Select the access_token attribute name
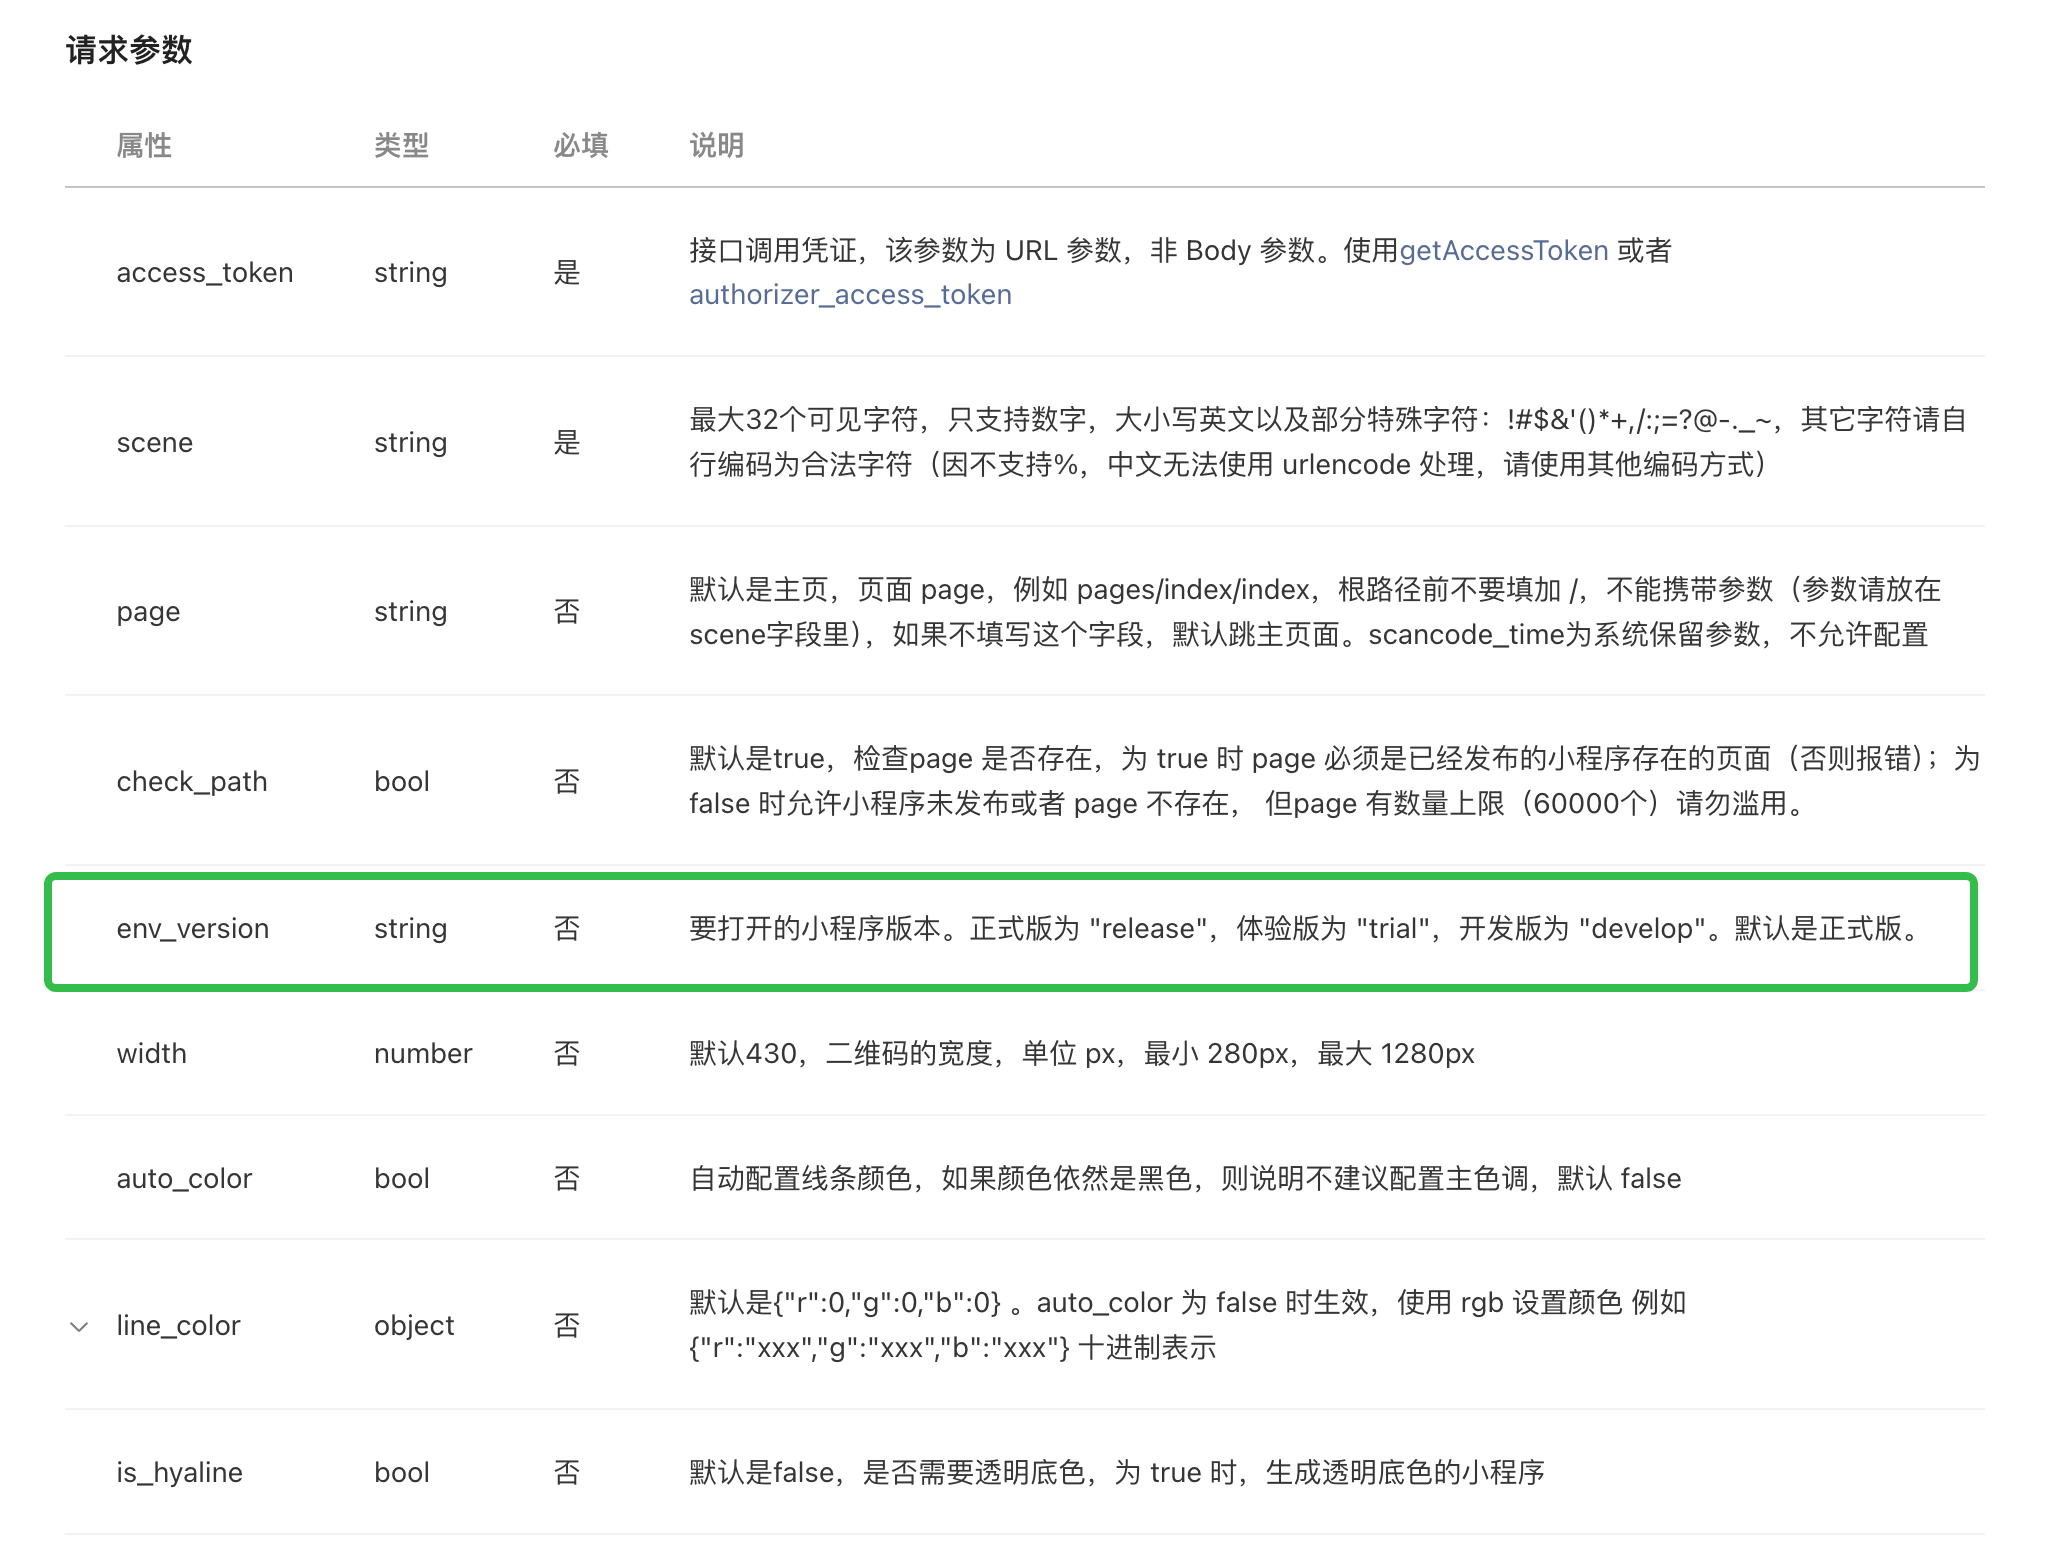The image size is (2068, 1558). pyautogui.click(x=205, y=273)
